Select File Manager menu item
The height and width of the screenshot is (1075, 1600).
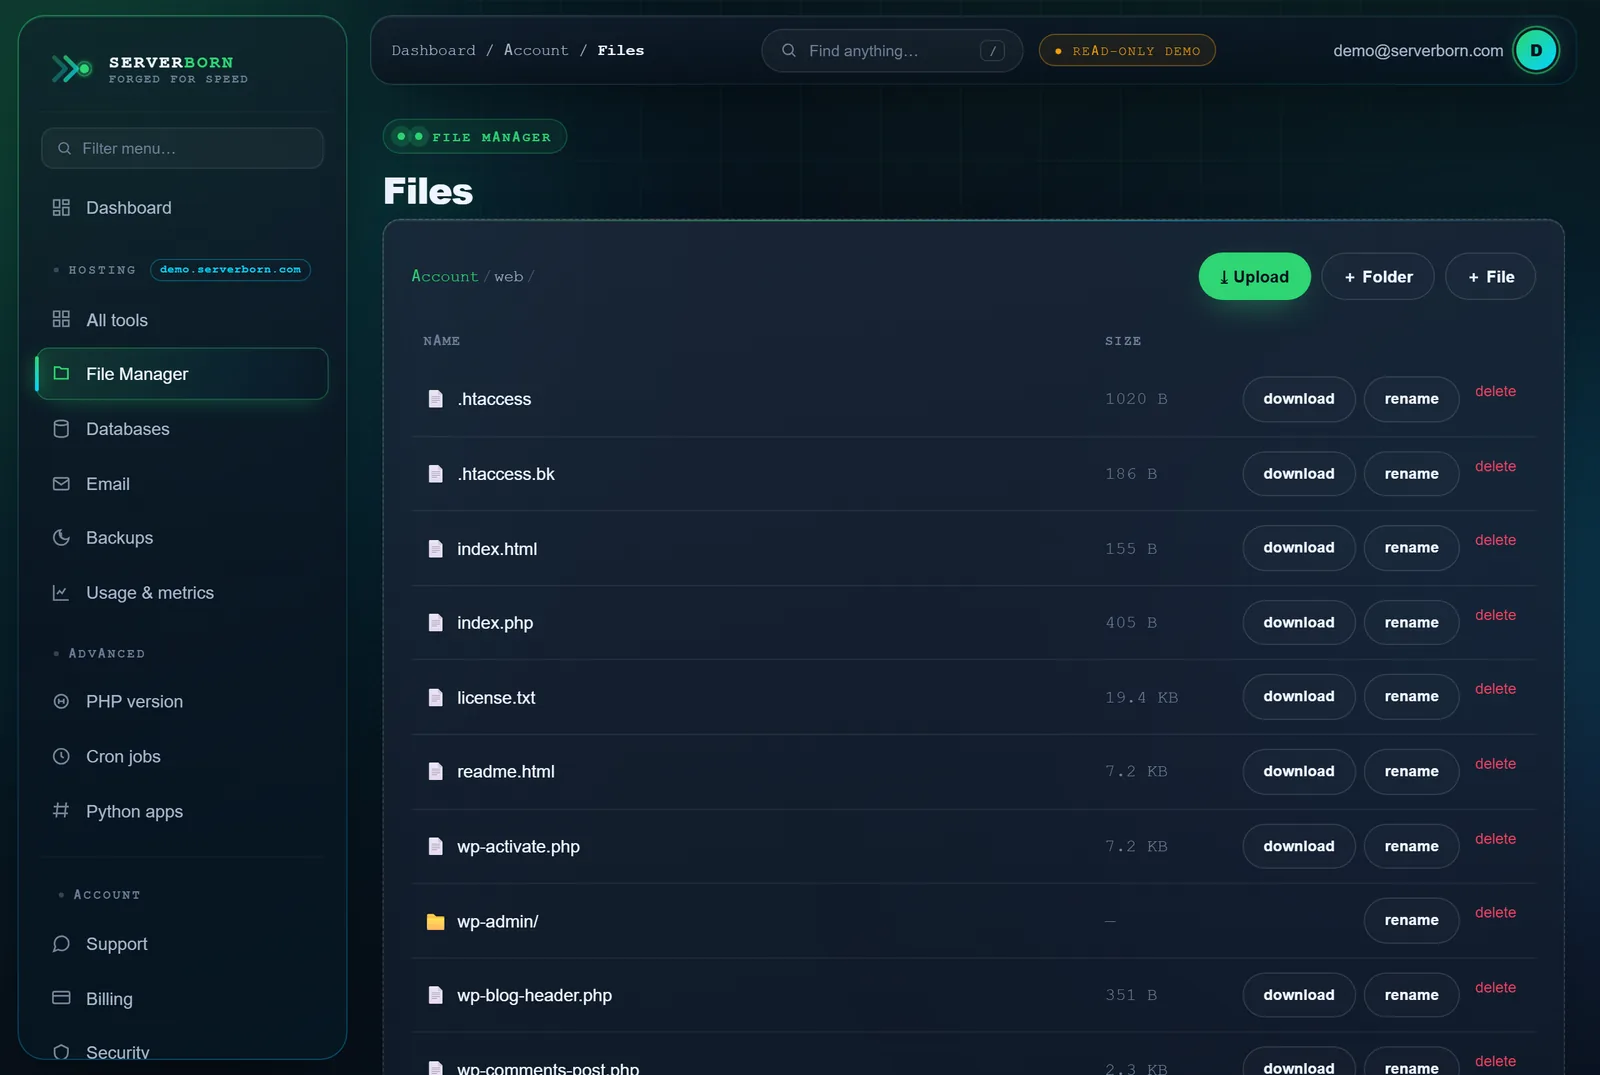coord(182,373)
